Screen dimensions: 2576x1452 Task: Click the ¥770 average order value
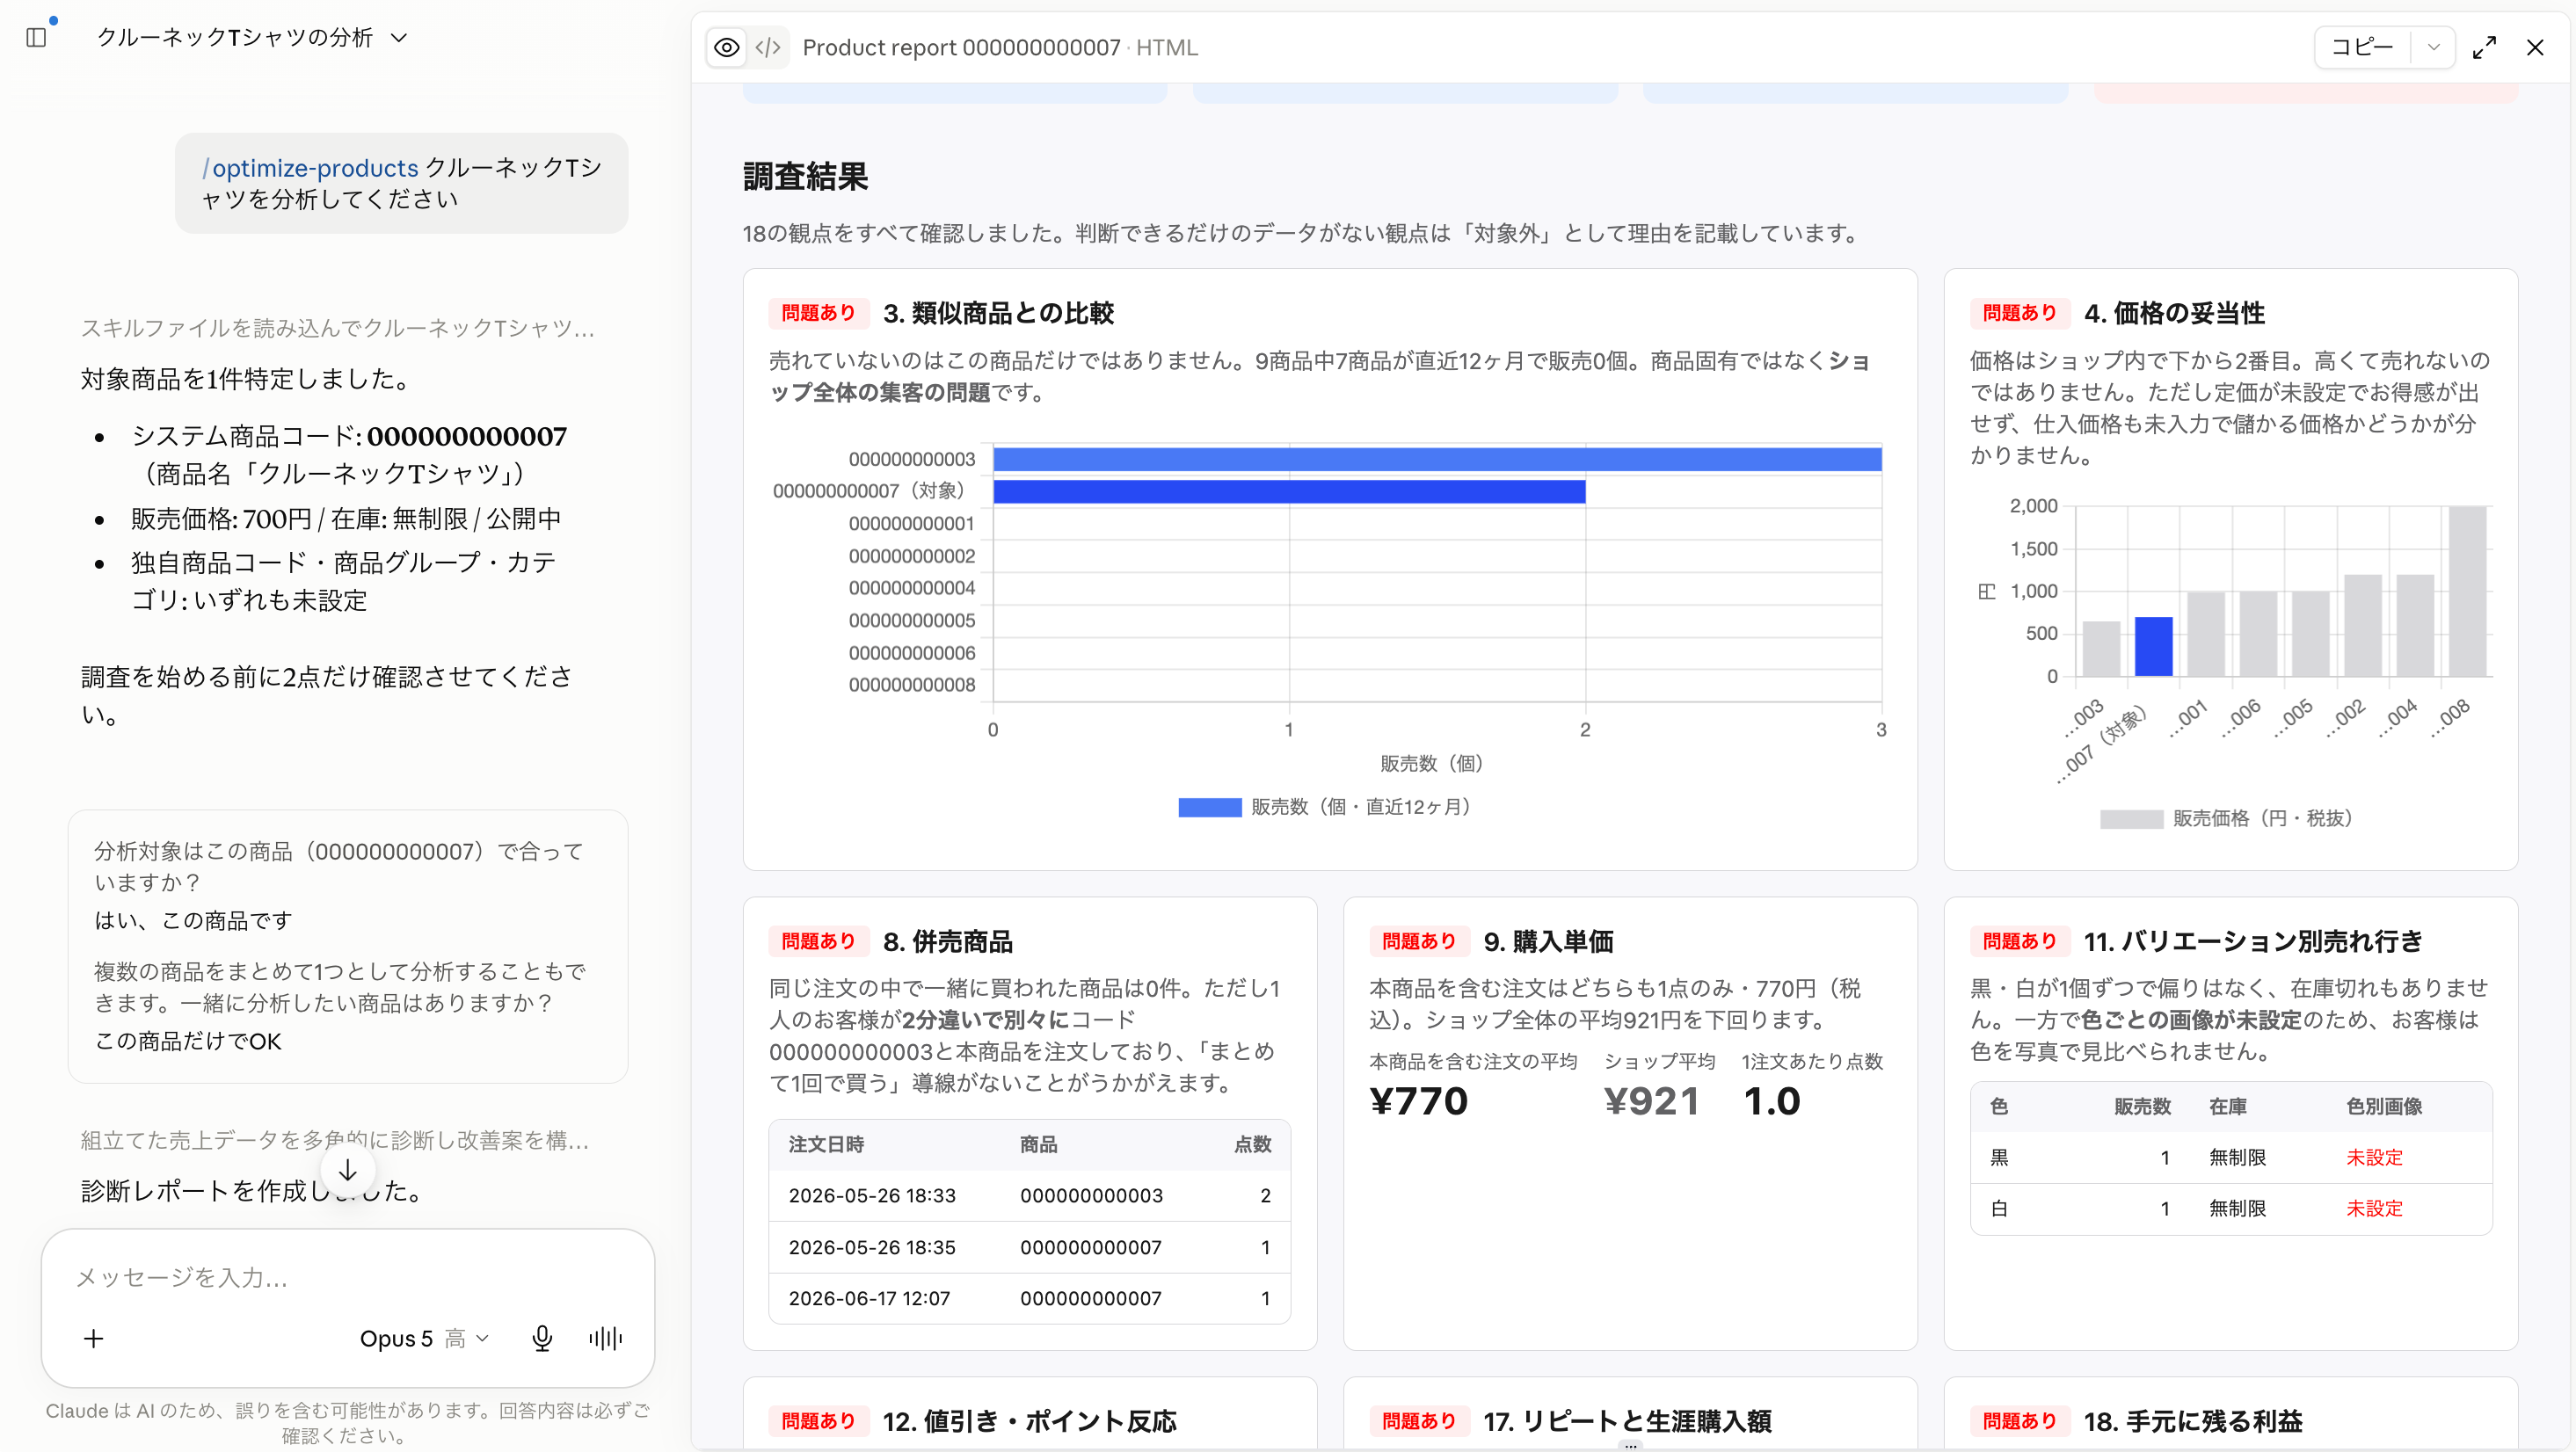click(1418, 1101)
